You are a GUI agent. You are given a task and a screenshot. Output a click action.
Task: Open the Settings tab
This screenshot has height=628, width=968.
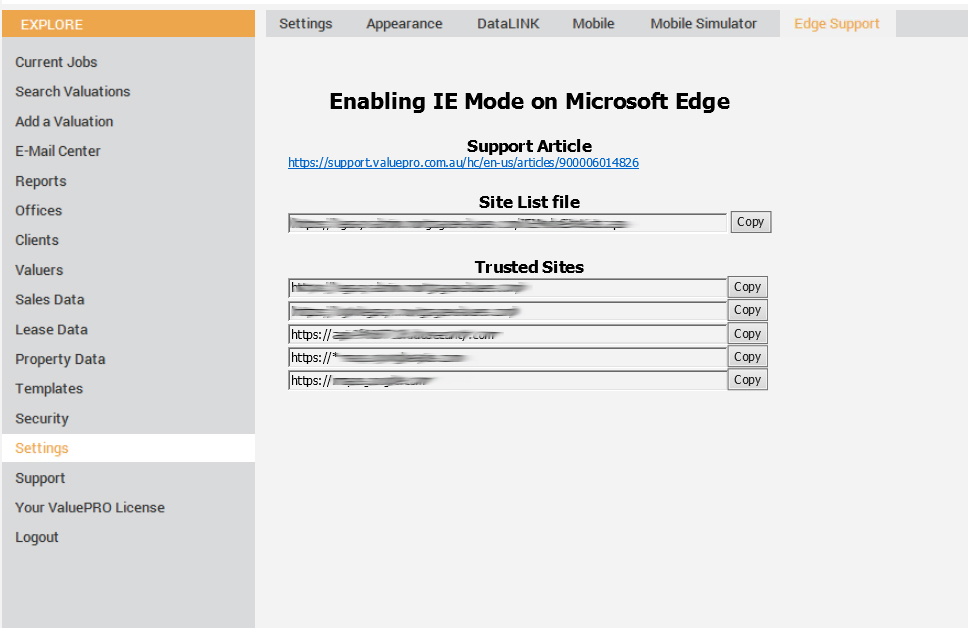(306, 23)
